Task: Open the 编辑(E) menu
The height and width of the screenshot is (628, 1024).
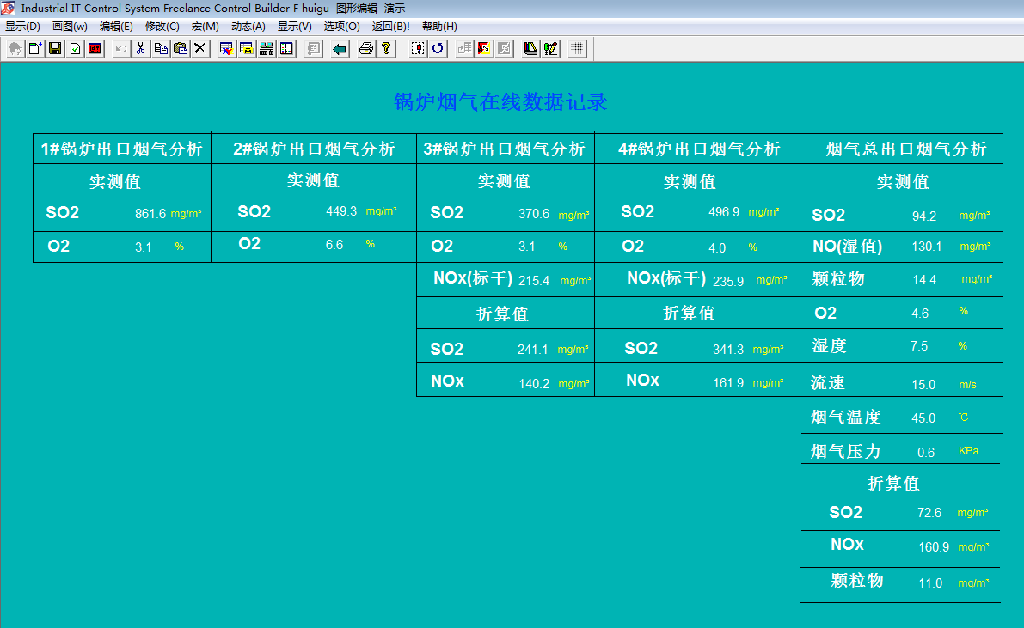Action: click(x=116, y=26)
